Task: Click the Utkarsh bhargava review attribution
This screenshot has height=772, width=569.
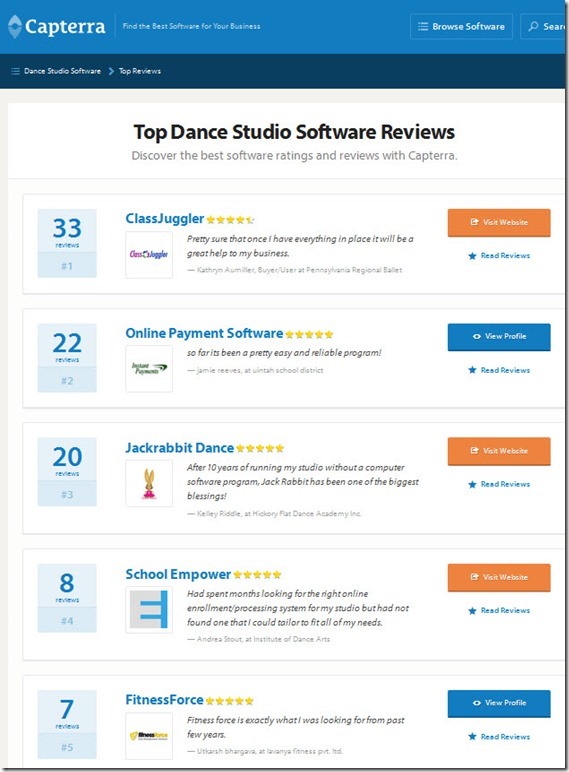Action: click(265, 751)
